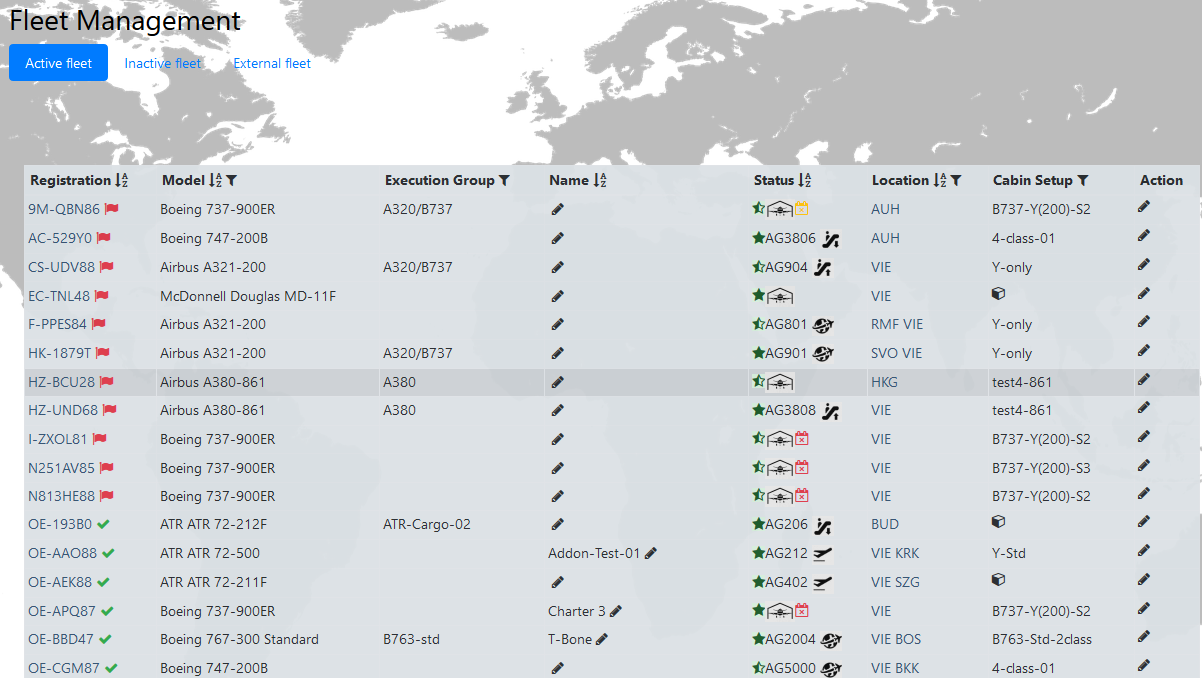The width and height of the screenshot is (1202, 678).
Task: Click departure plane icon next to AG212
Action: (823, 554)
